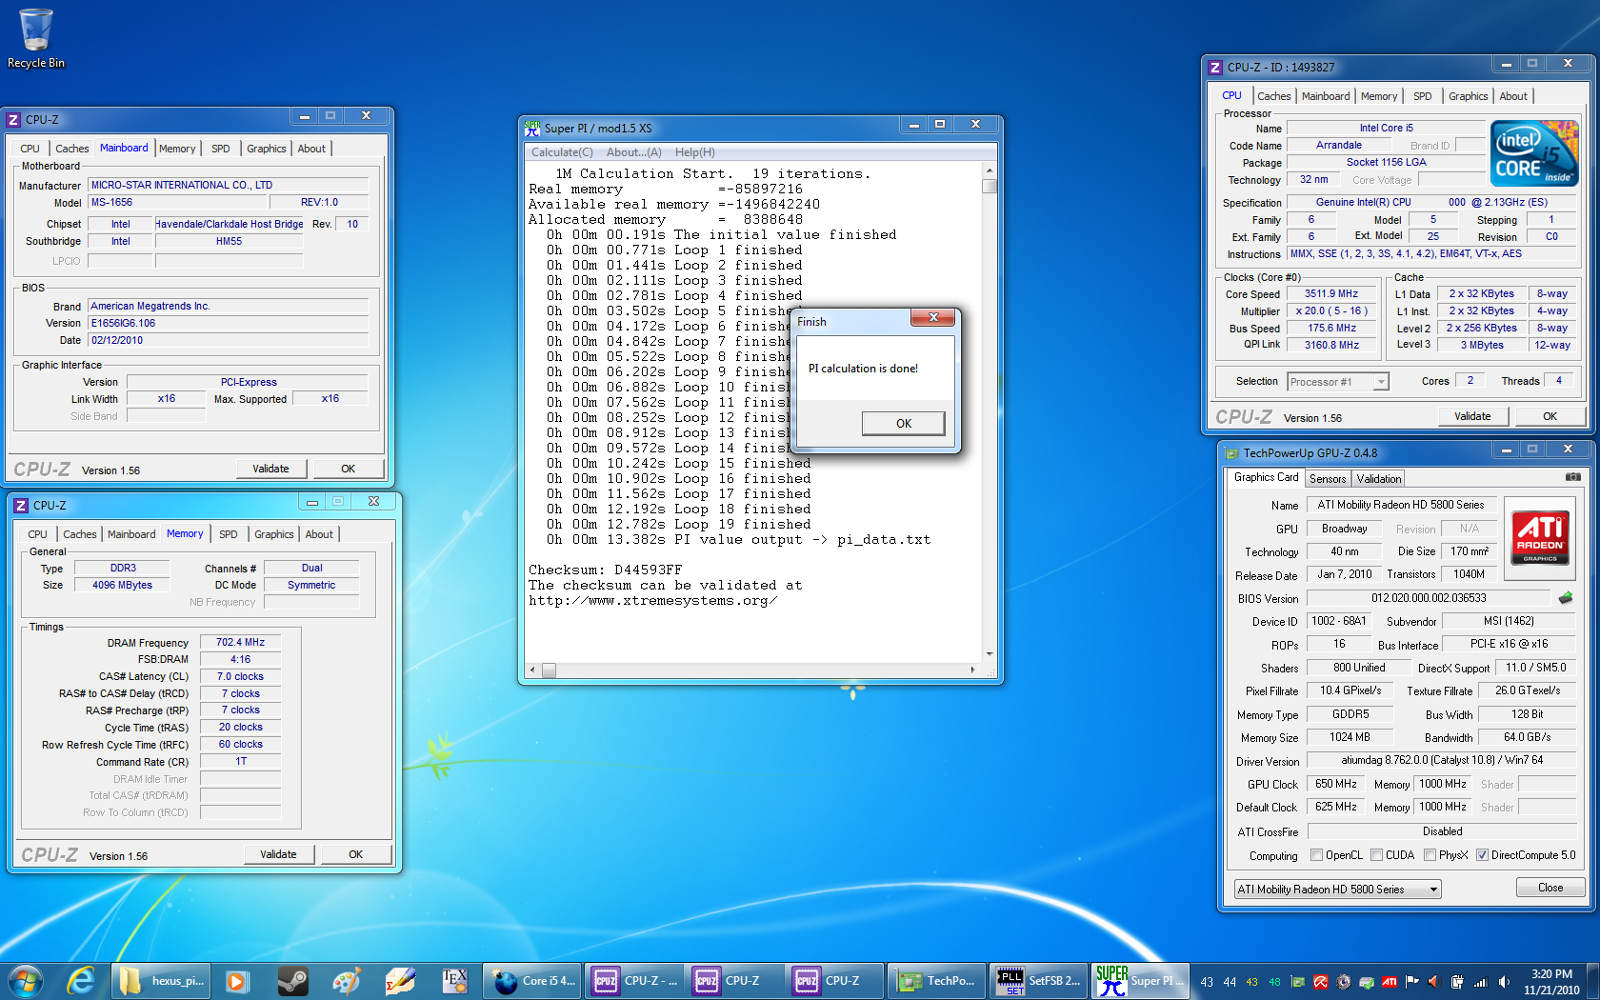This screenshot has height=1000, width=1600.
Task: Click the 'Checksum: D44593FF' line in Super PI
Action: (x=605, y=570)
